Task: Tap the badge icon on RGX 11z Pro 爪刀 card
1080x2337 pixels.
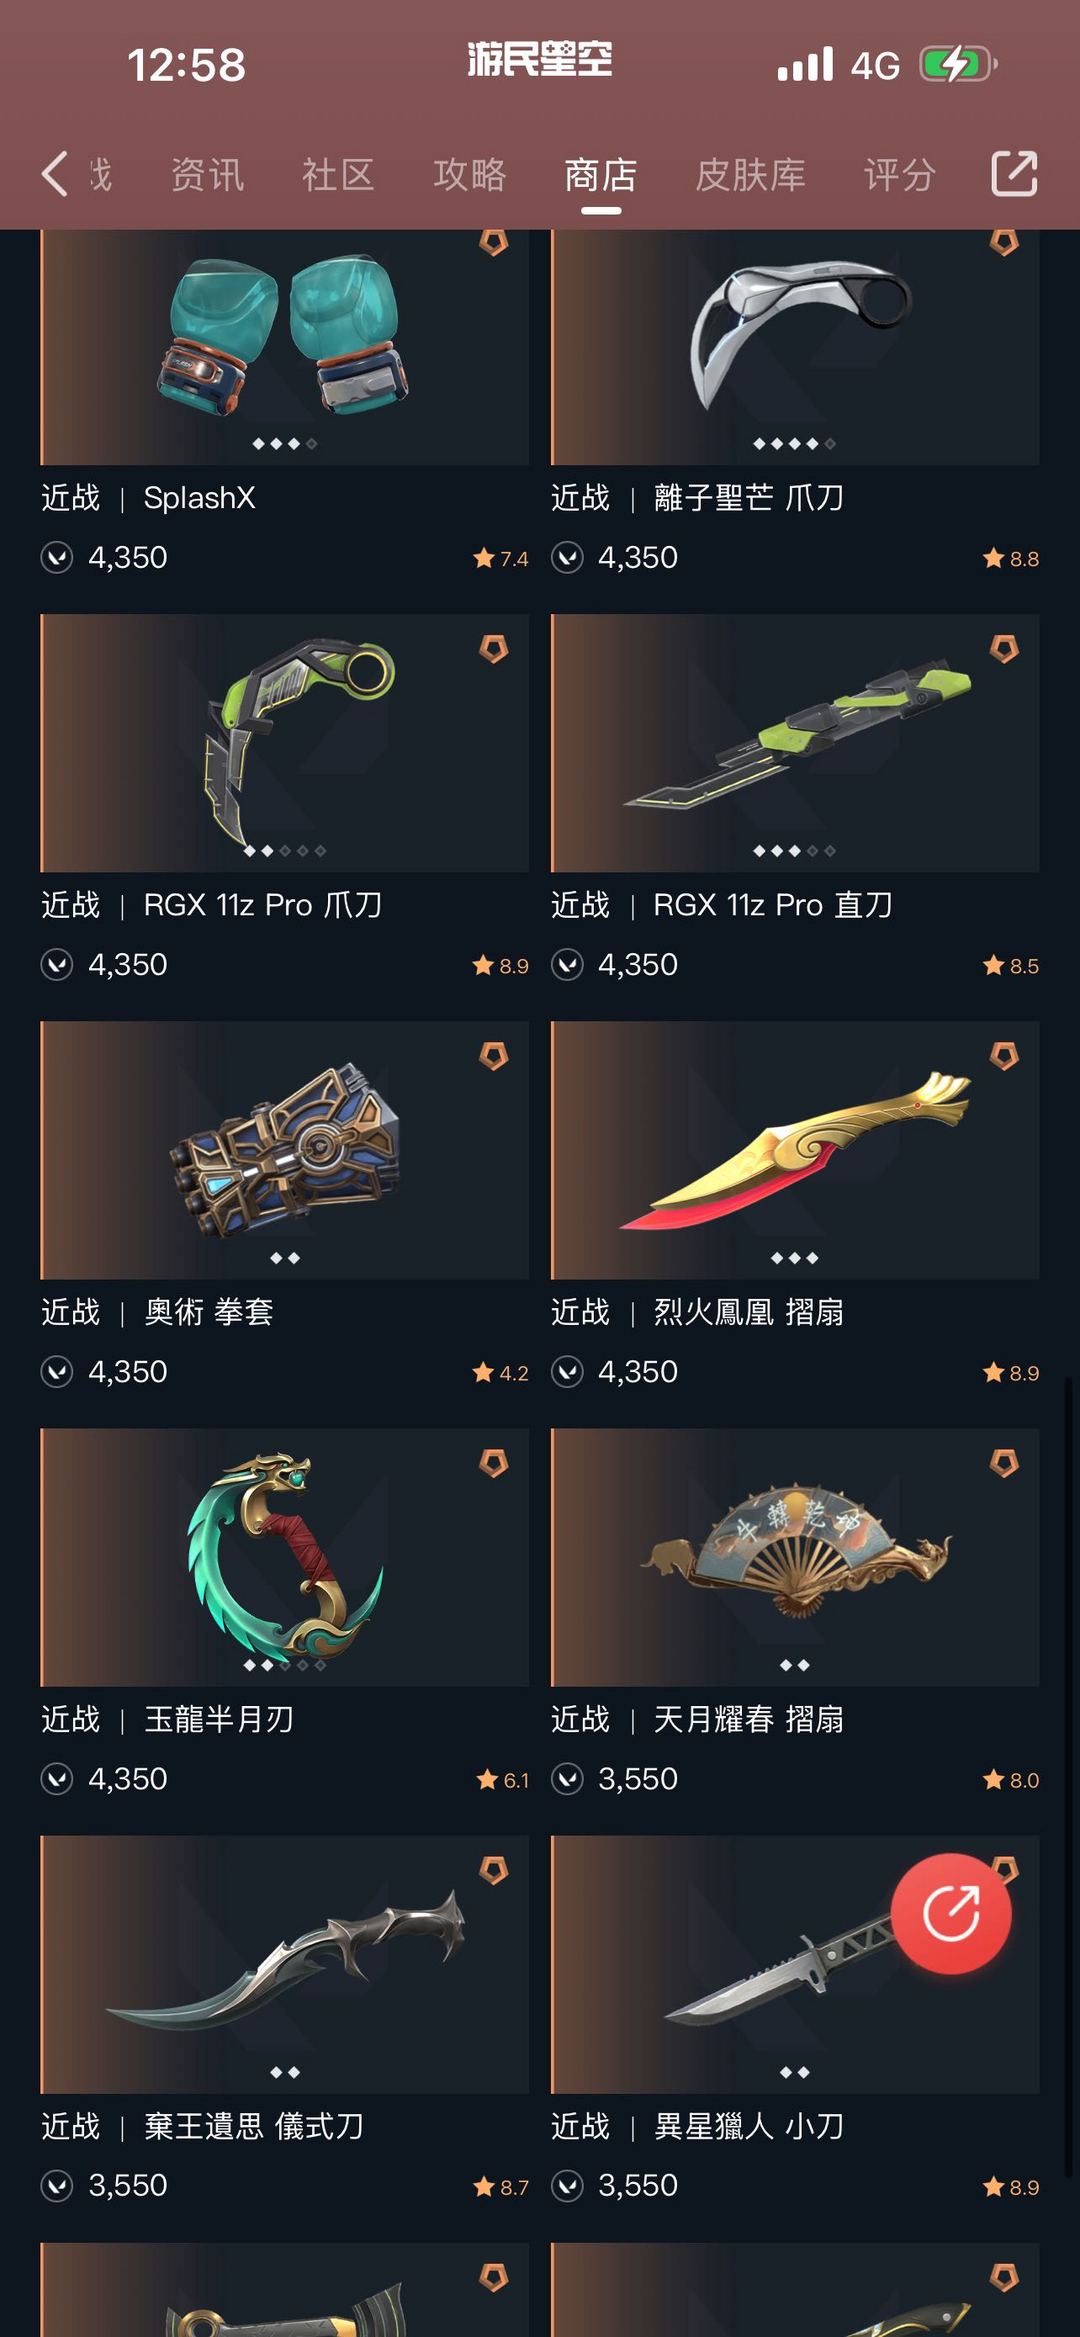Action: pos(494,649)
